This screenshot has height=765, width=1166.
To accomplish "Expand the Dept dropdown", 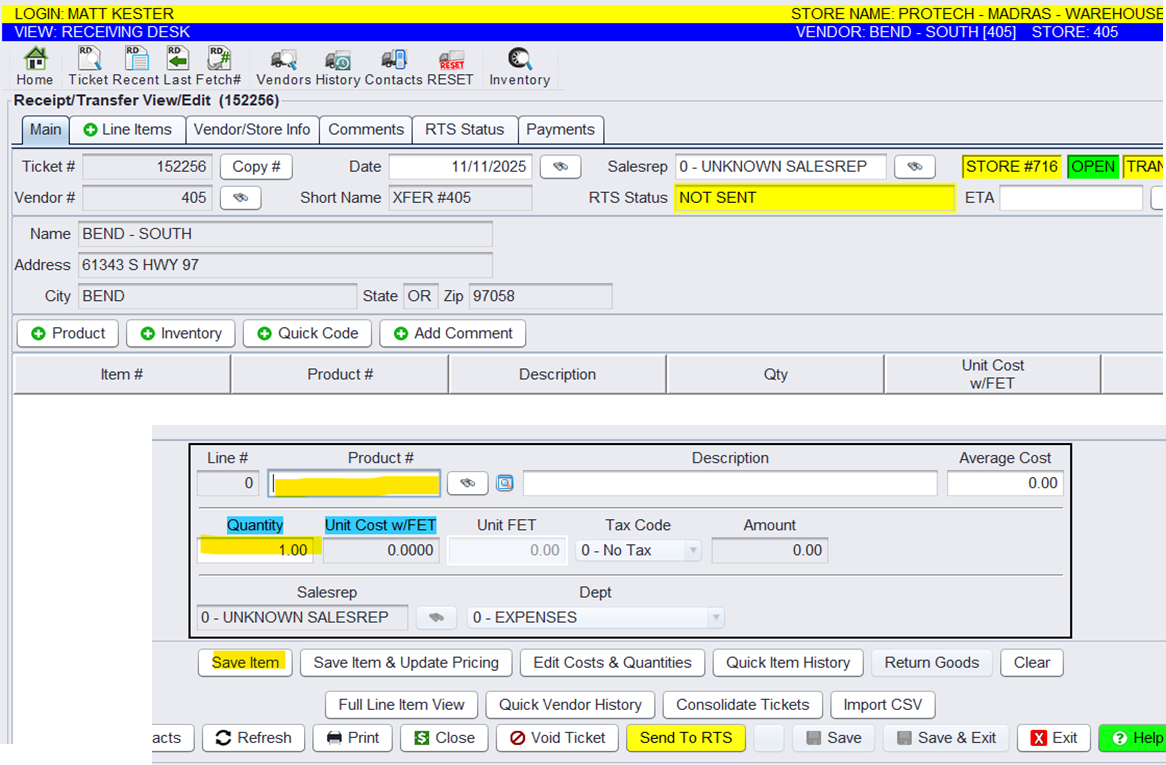I will click(715, 618).
